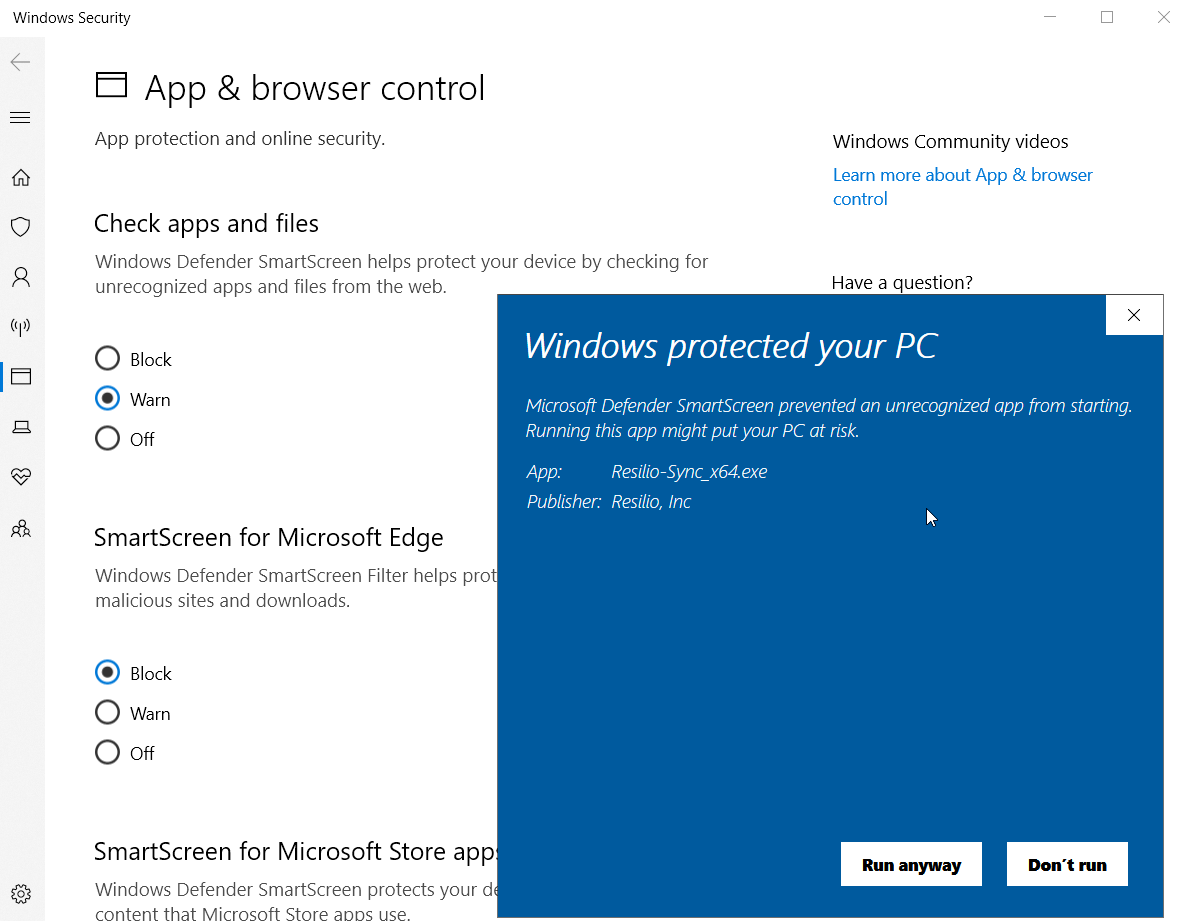
Task: Click the Check apps and files heading
Action: [x=206, y=224]
